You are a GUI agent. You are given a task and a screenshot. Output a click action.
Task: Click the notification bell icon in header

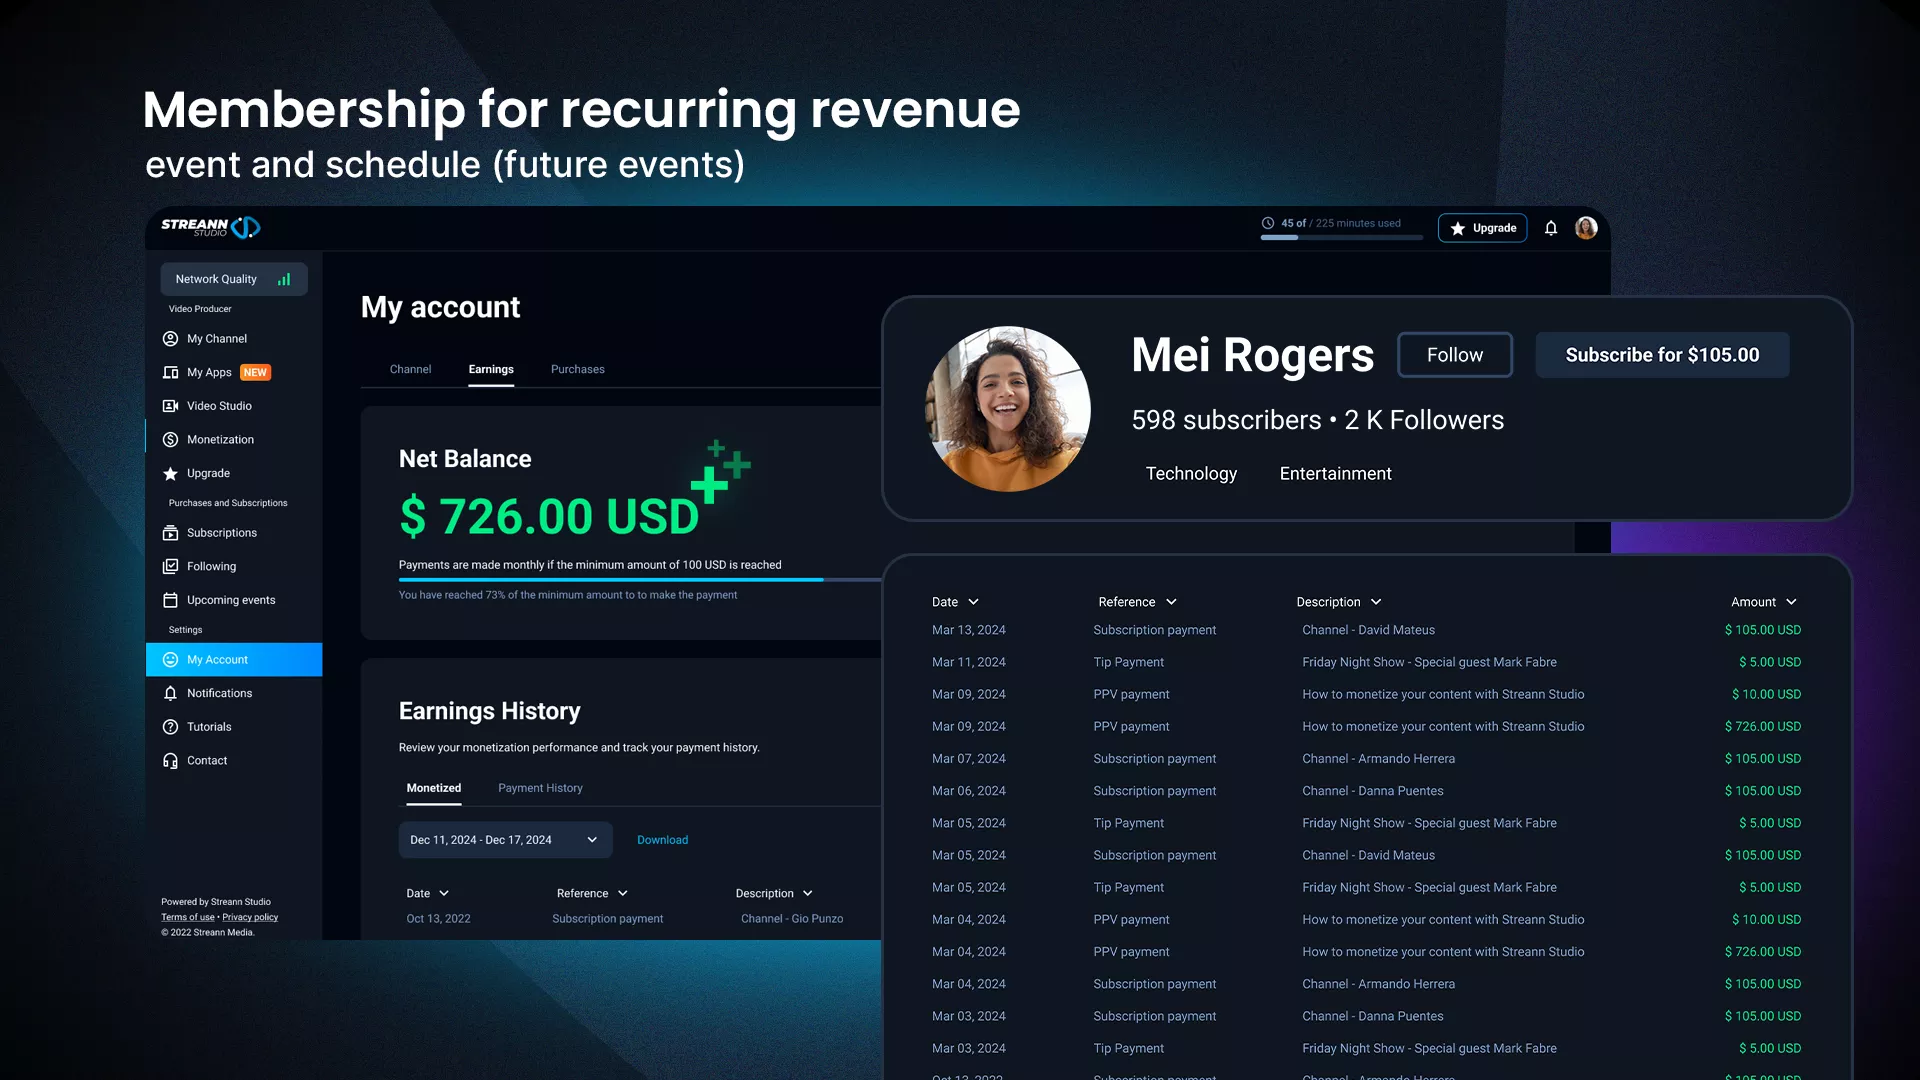(x=1551, y=228)
